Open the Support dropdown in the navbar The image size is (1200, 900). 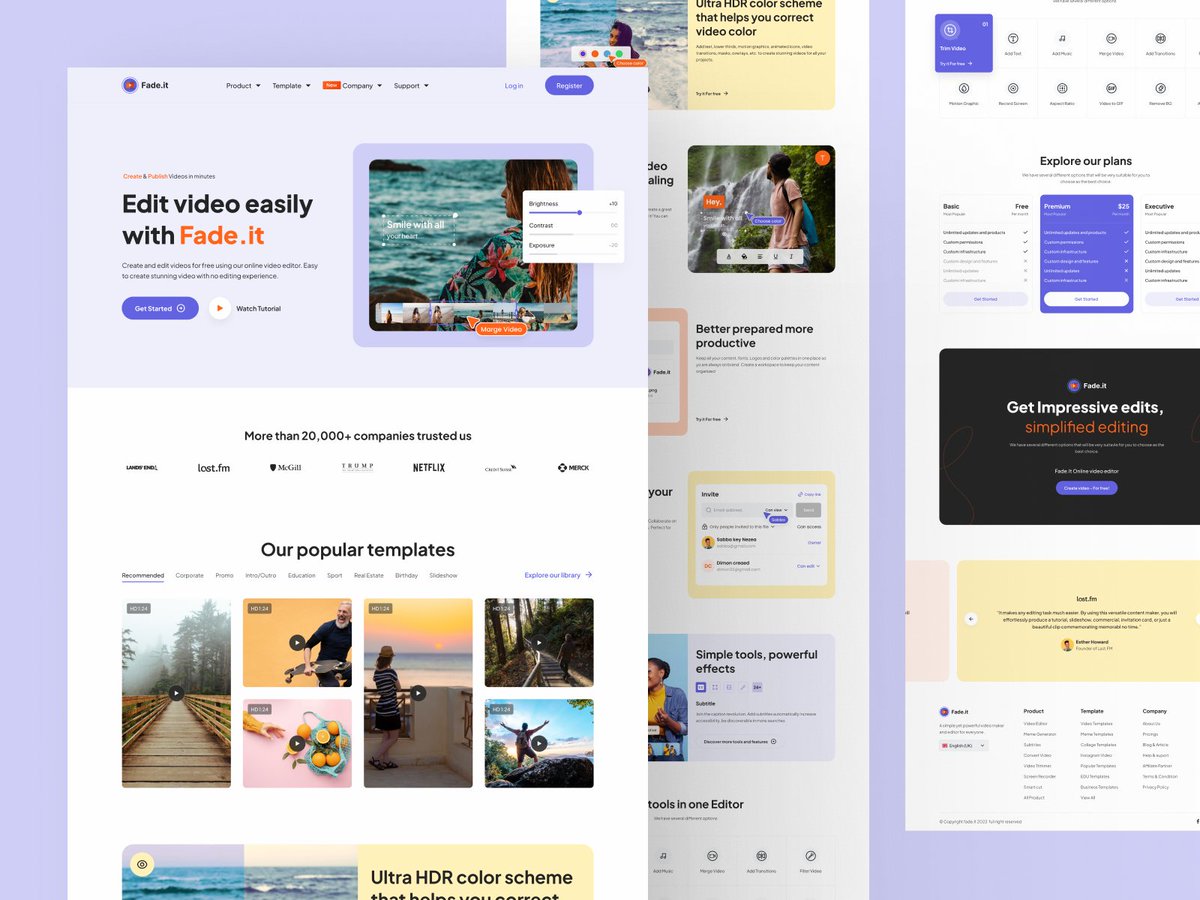tap(411, 86)
